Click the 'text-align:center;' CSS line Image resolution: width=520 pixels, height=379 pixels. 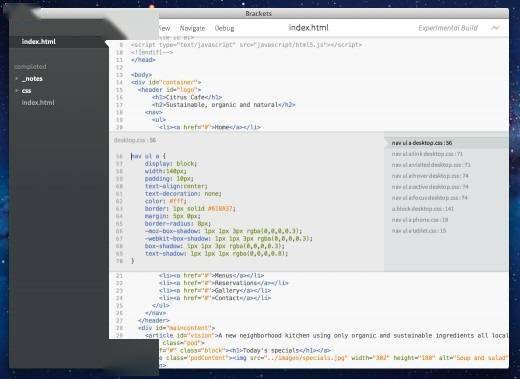coord(176,186)
